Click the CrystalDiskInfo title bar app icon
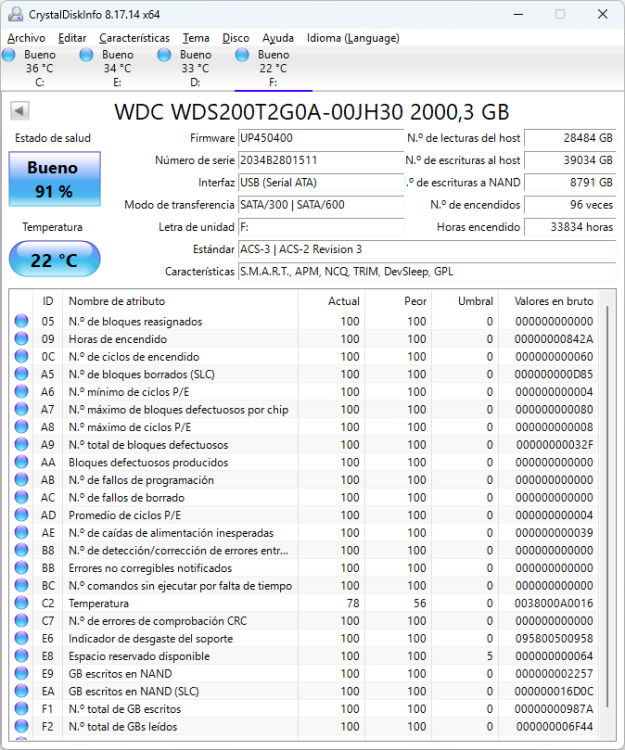Viewport: 625px width, 750px height. (x=15, y=14)
